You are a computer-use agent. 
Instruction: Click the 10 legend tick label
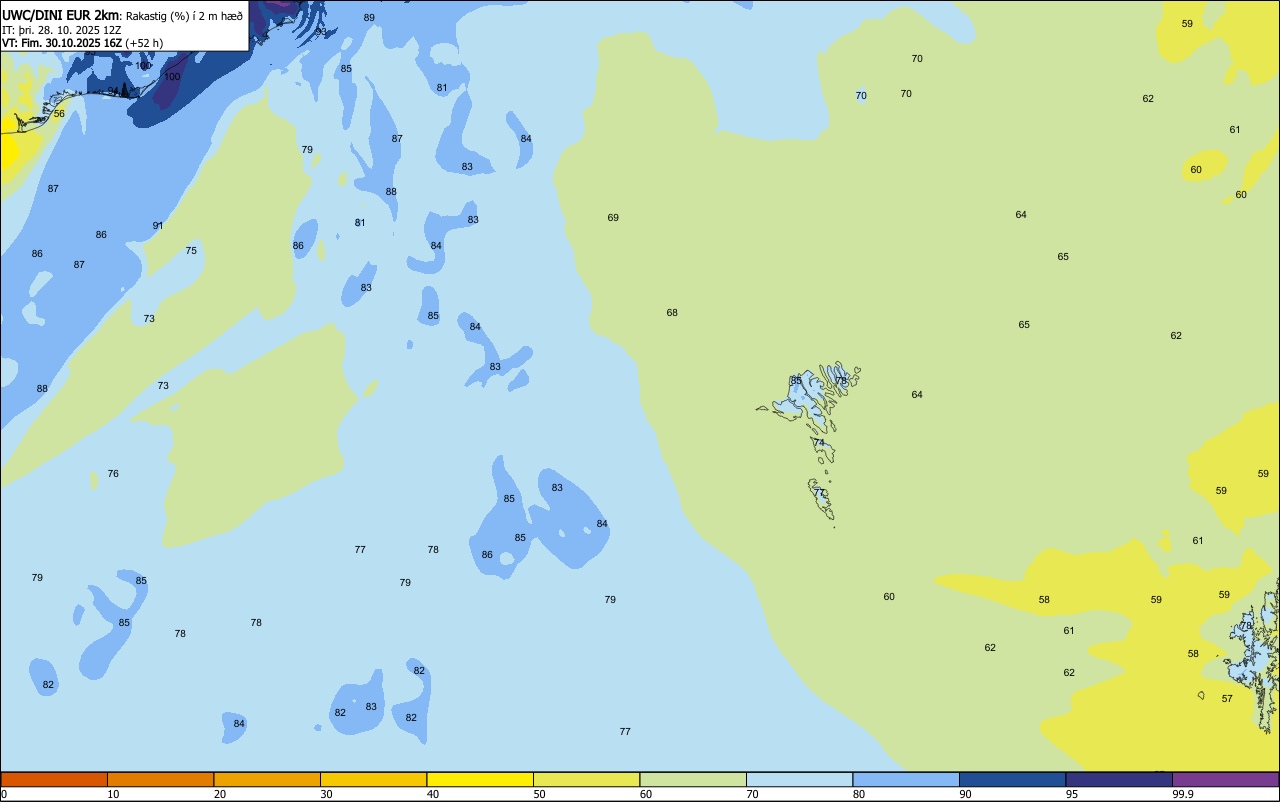point(114,794)
